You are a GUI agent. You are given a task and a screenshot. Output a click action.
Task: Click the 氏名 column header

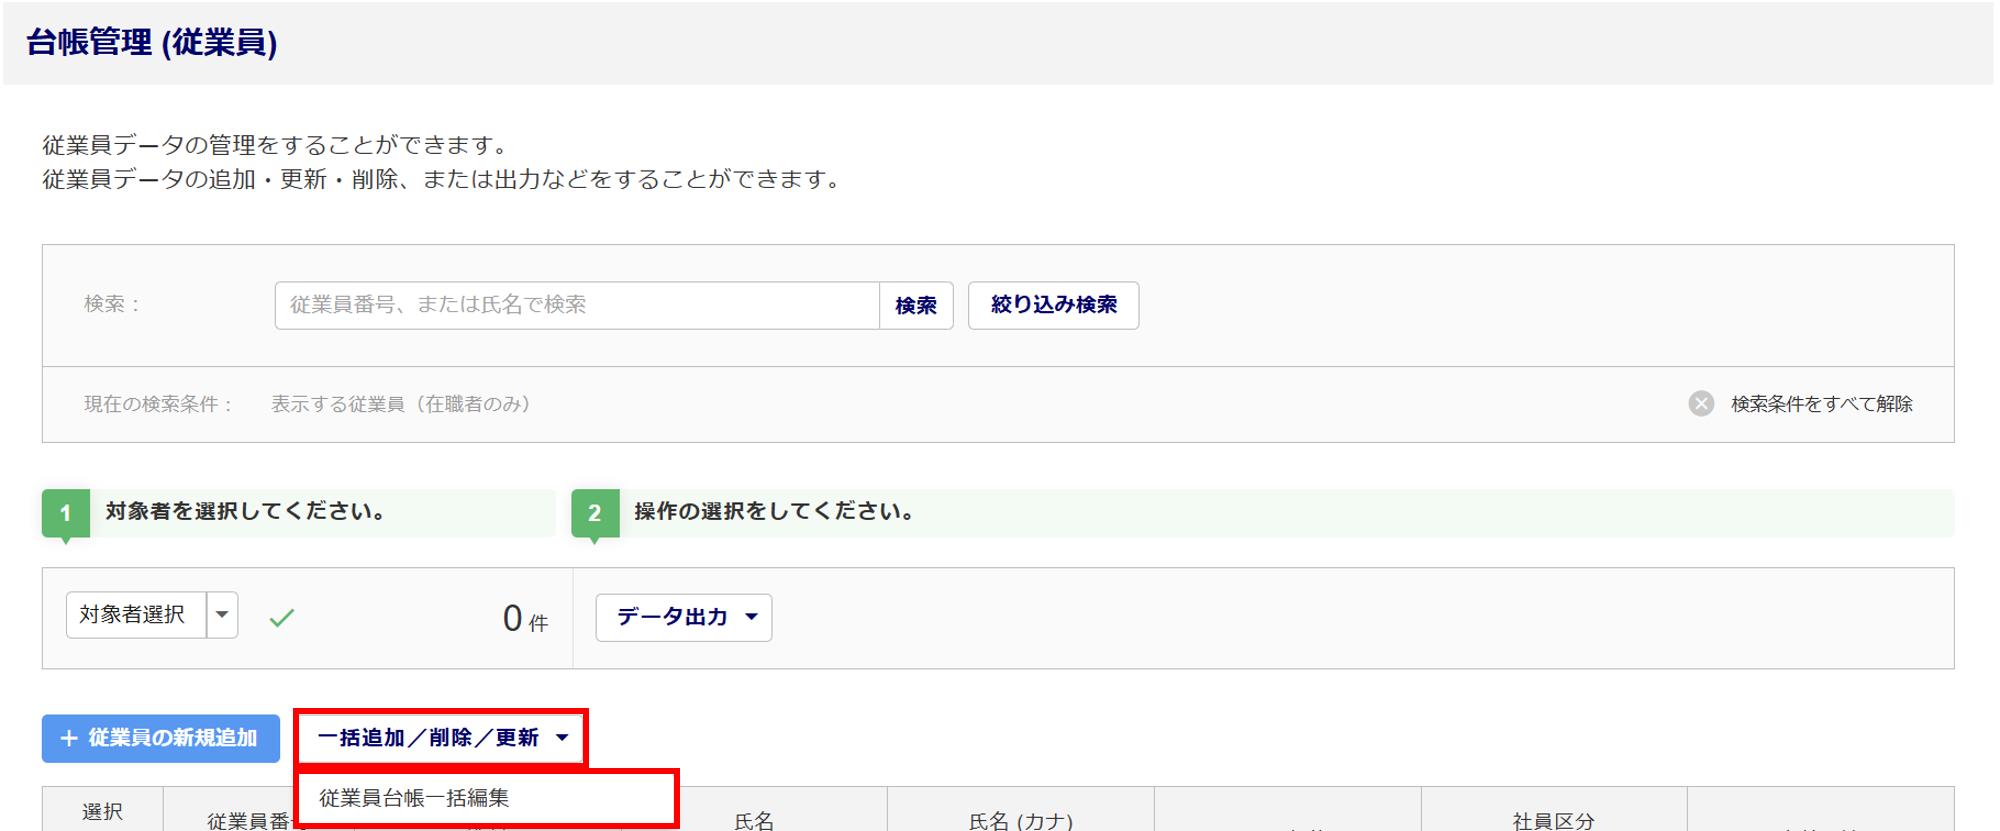(754, 820)
